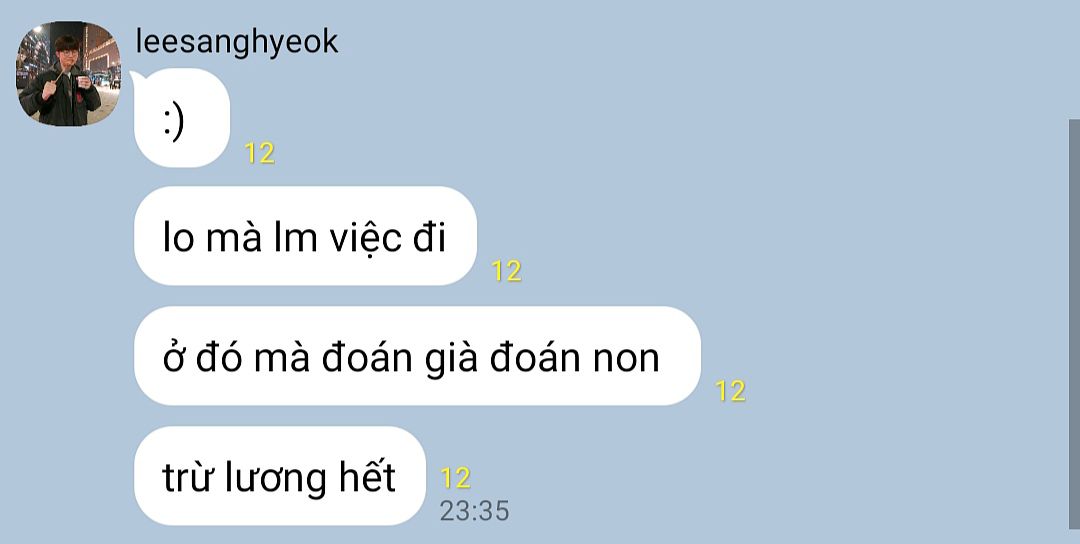1080x544 pixels.
Task: Select the ":)" smiley message bubble
Action: click(182, 118)
